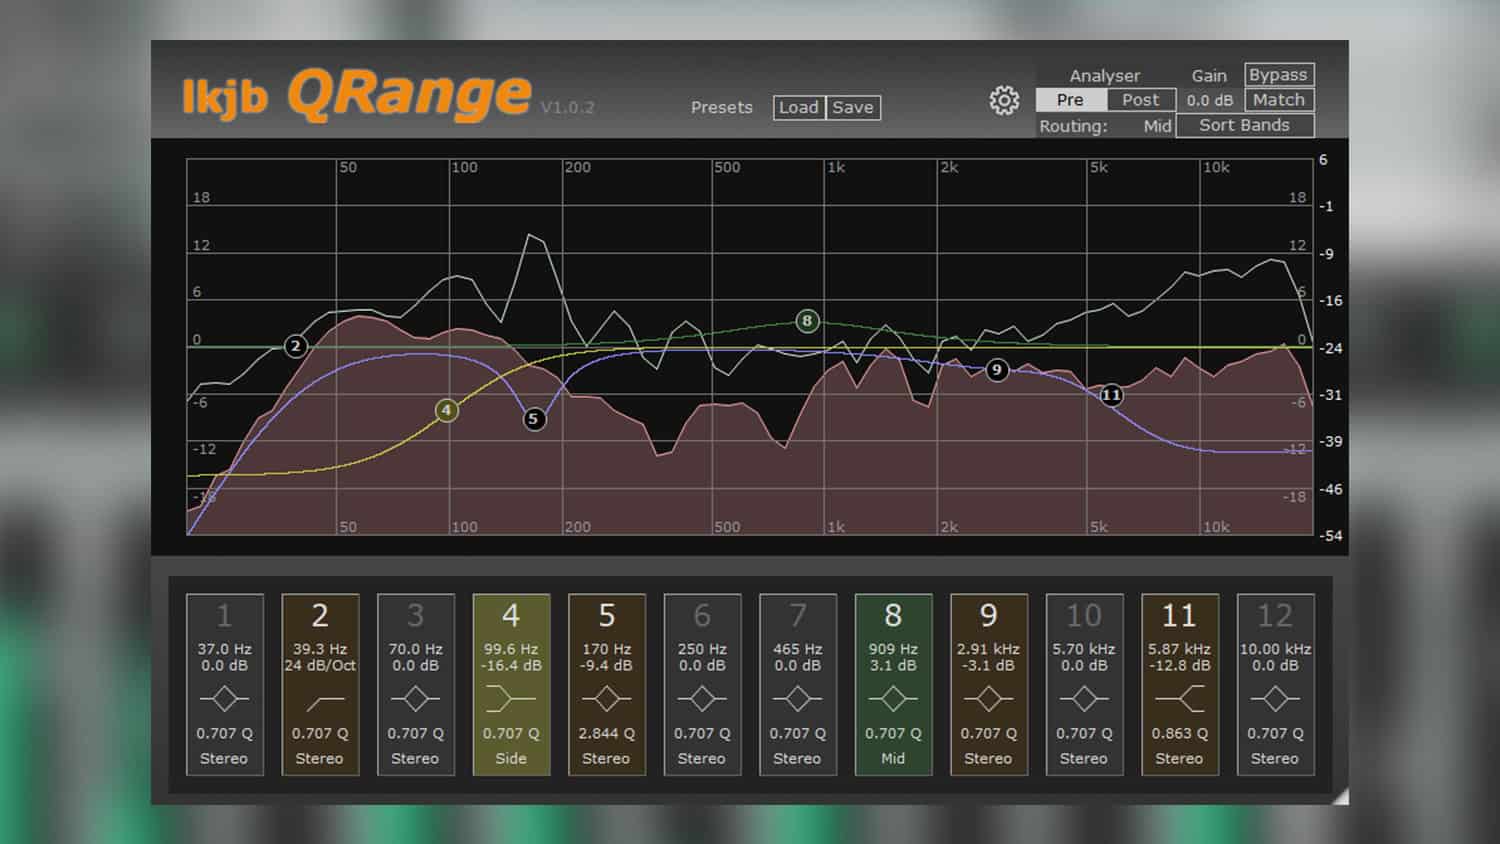Change band 8's Mid routing
The height and width of the screenshot is (844, 1500).
pos(893,759)
